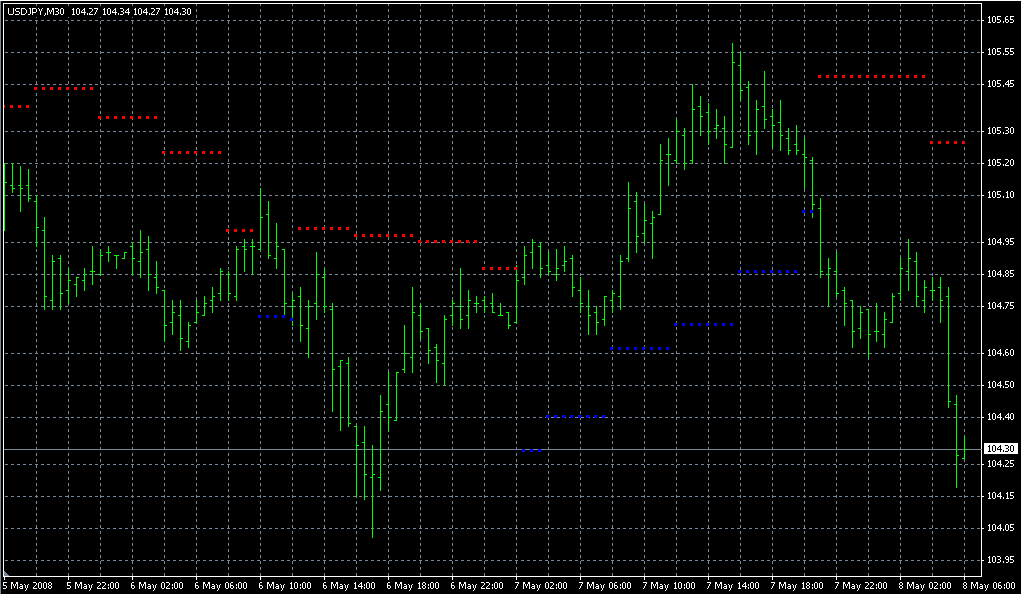Click the USDJPY,M30 chart title text
This screenshot has height=595, width=1023.
(x=36, y=12)
